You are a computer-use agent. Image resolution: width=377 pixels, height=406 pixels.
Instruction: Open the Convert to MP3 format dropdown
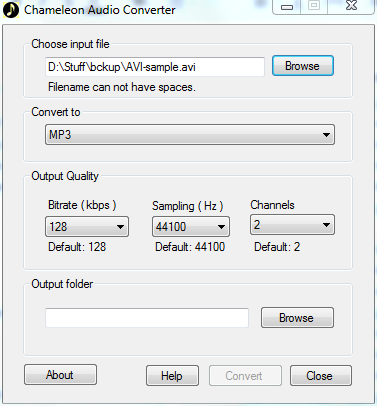click(190, 135)
